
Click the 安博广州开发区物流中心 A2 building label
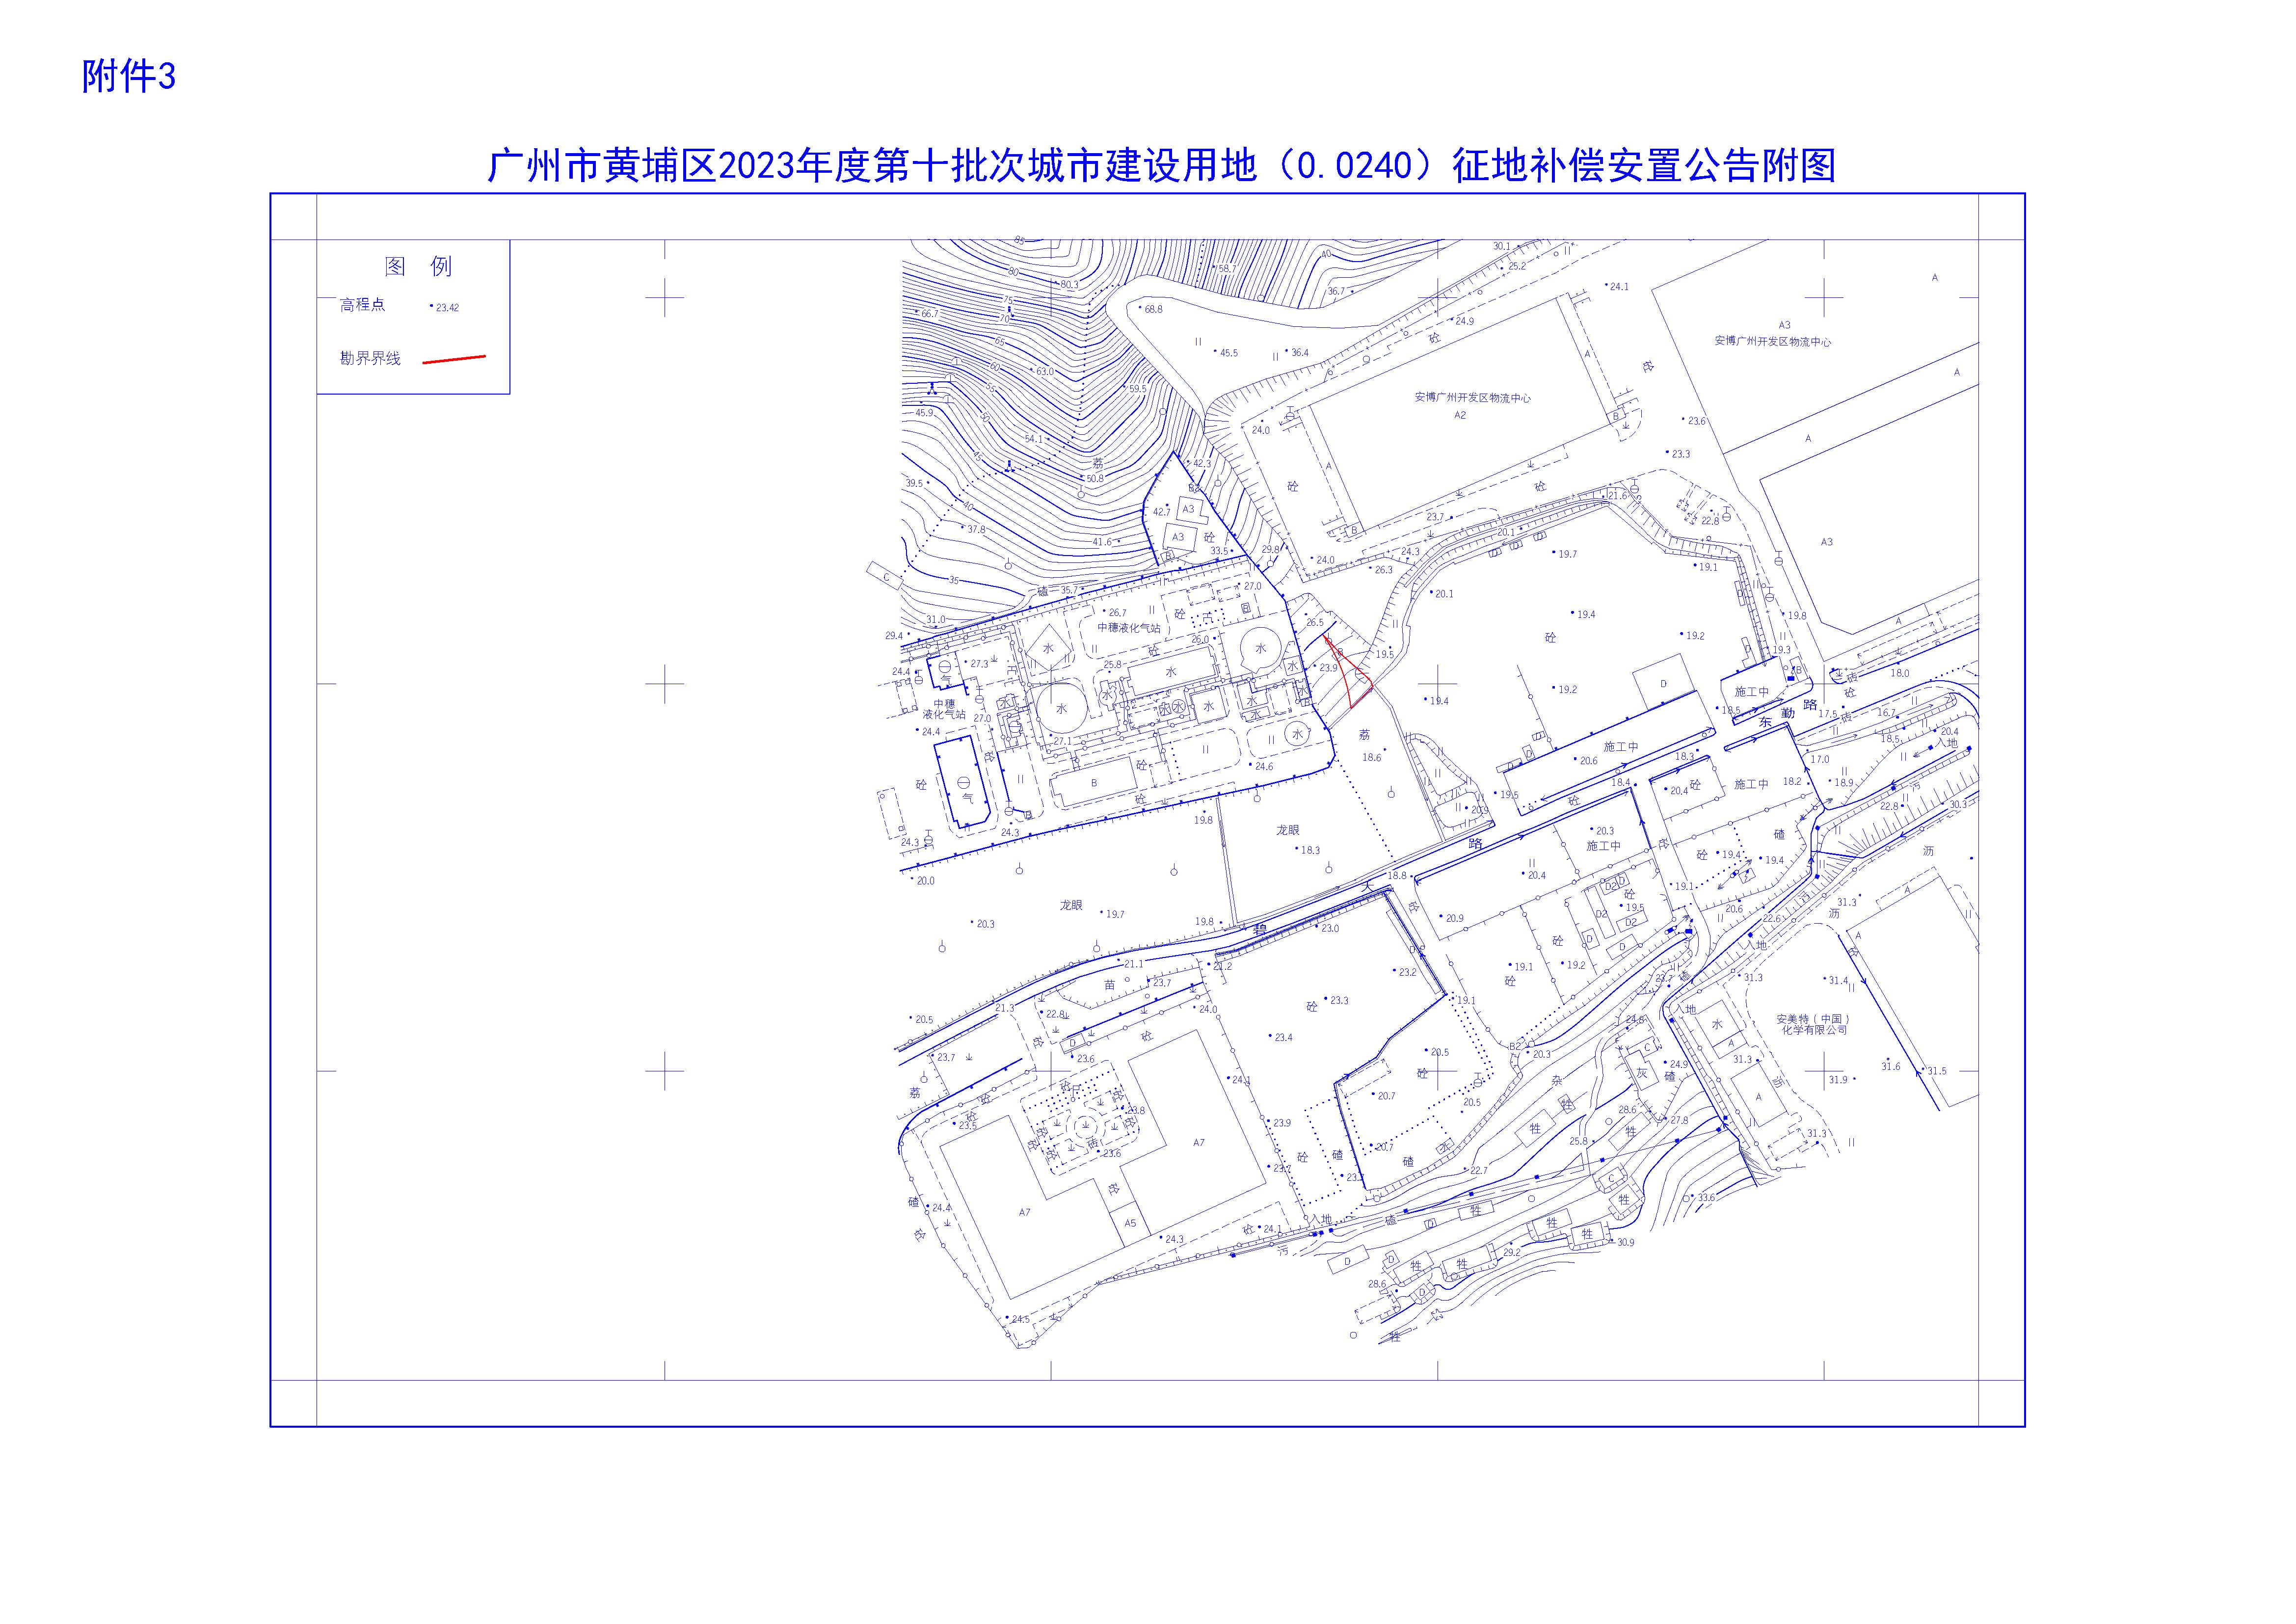[x=1471, y=398]
